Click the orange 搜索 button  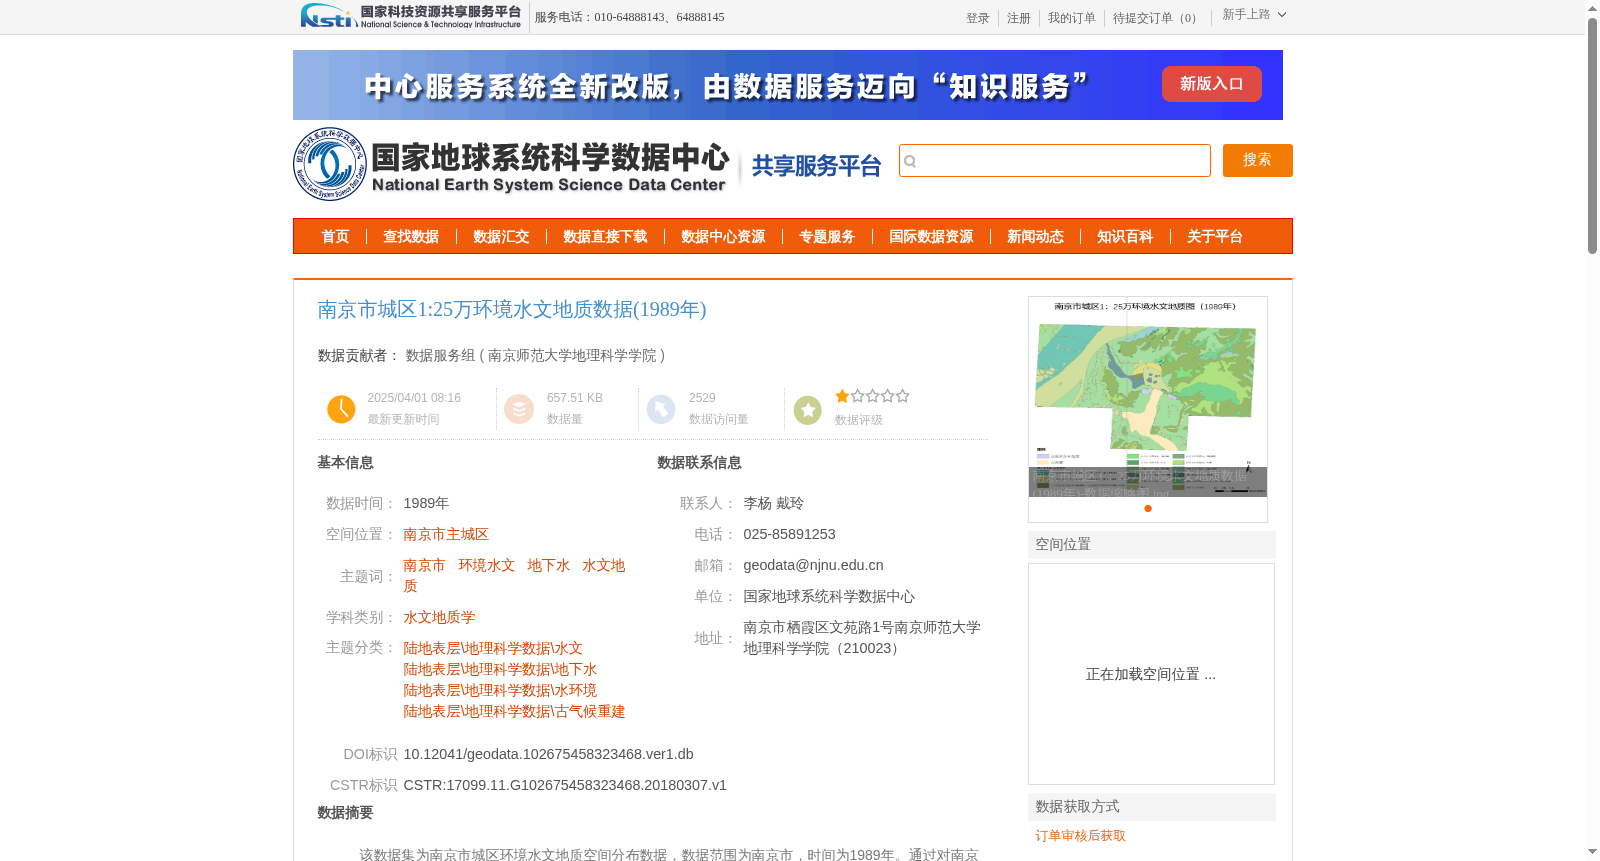click(x=1257, y=160)
